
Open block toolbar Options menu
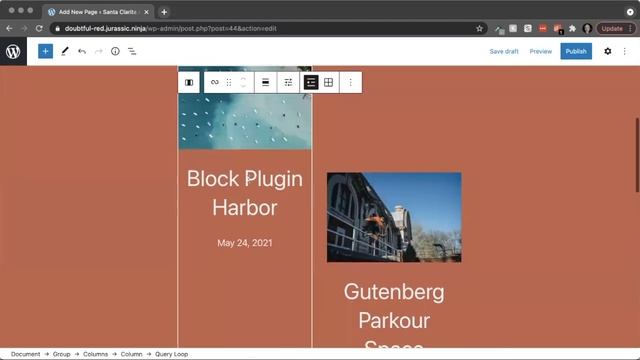point(350,82)
